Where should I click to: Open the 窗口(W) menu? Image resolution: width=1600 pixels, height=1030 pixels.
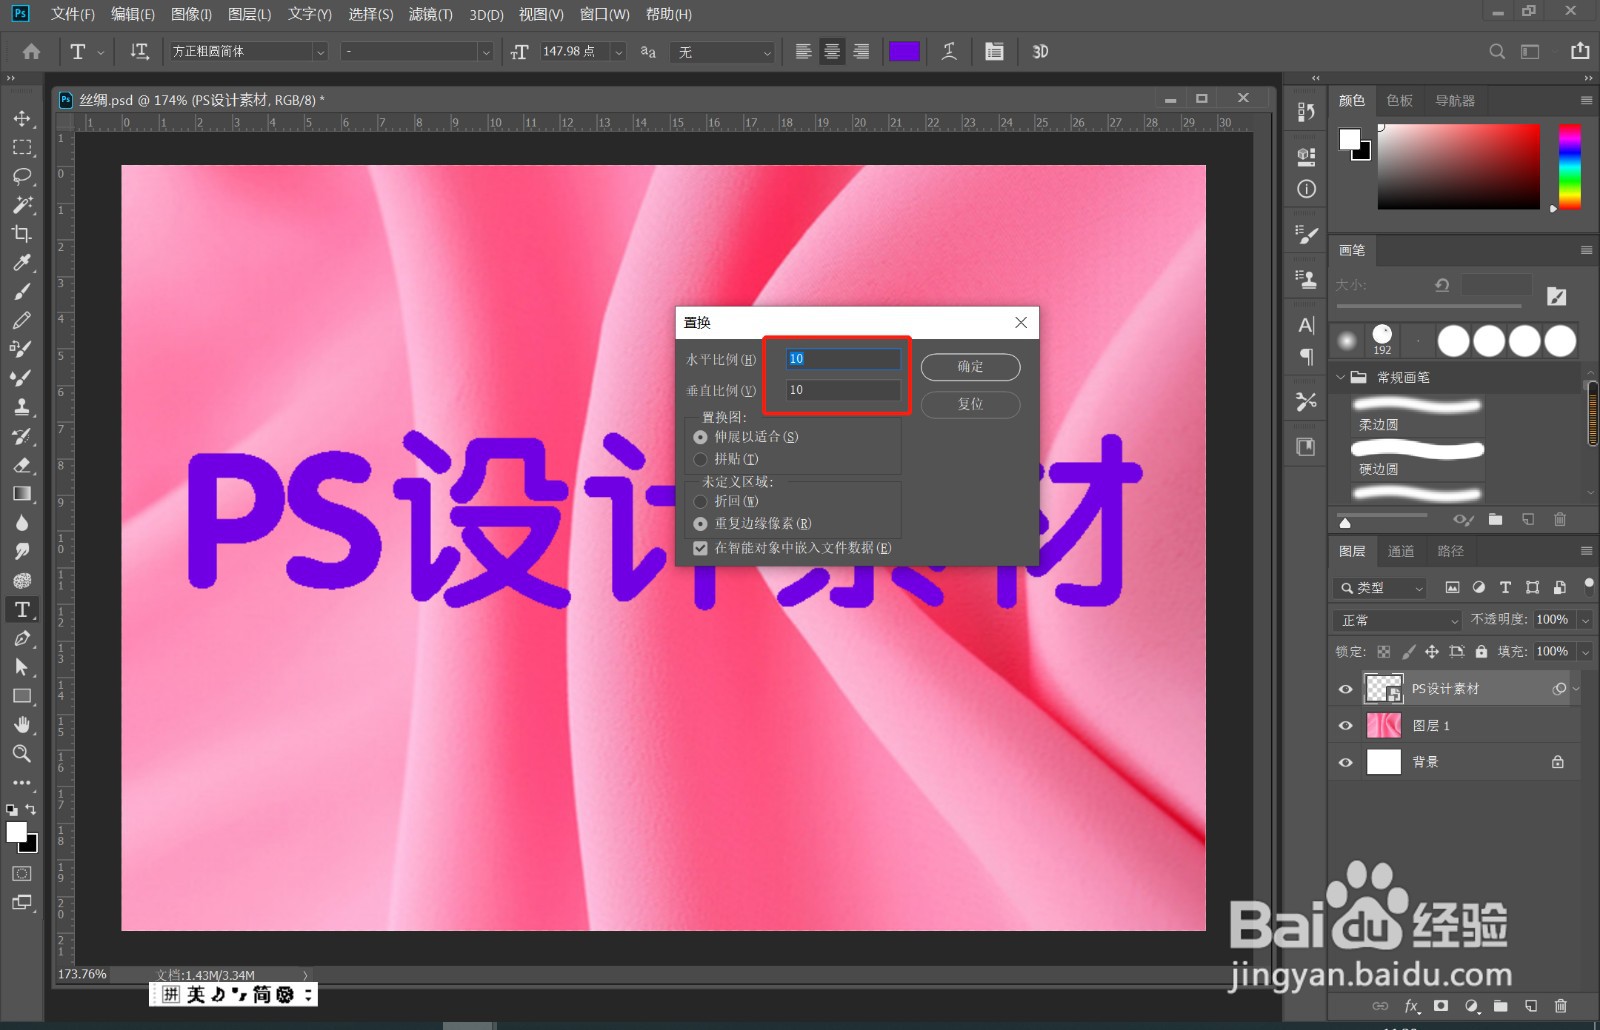click(604, 14)
